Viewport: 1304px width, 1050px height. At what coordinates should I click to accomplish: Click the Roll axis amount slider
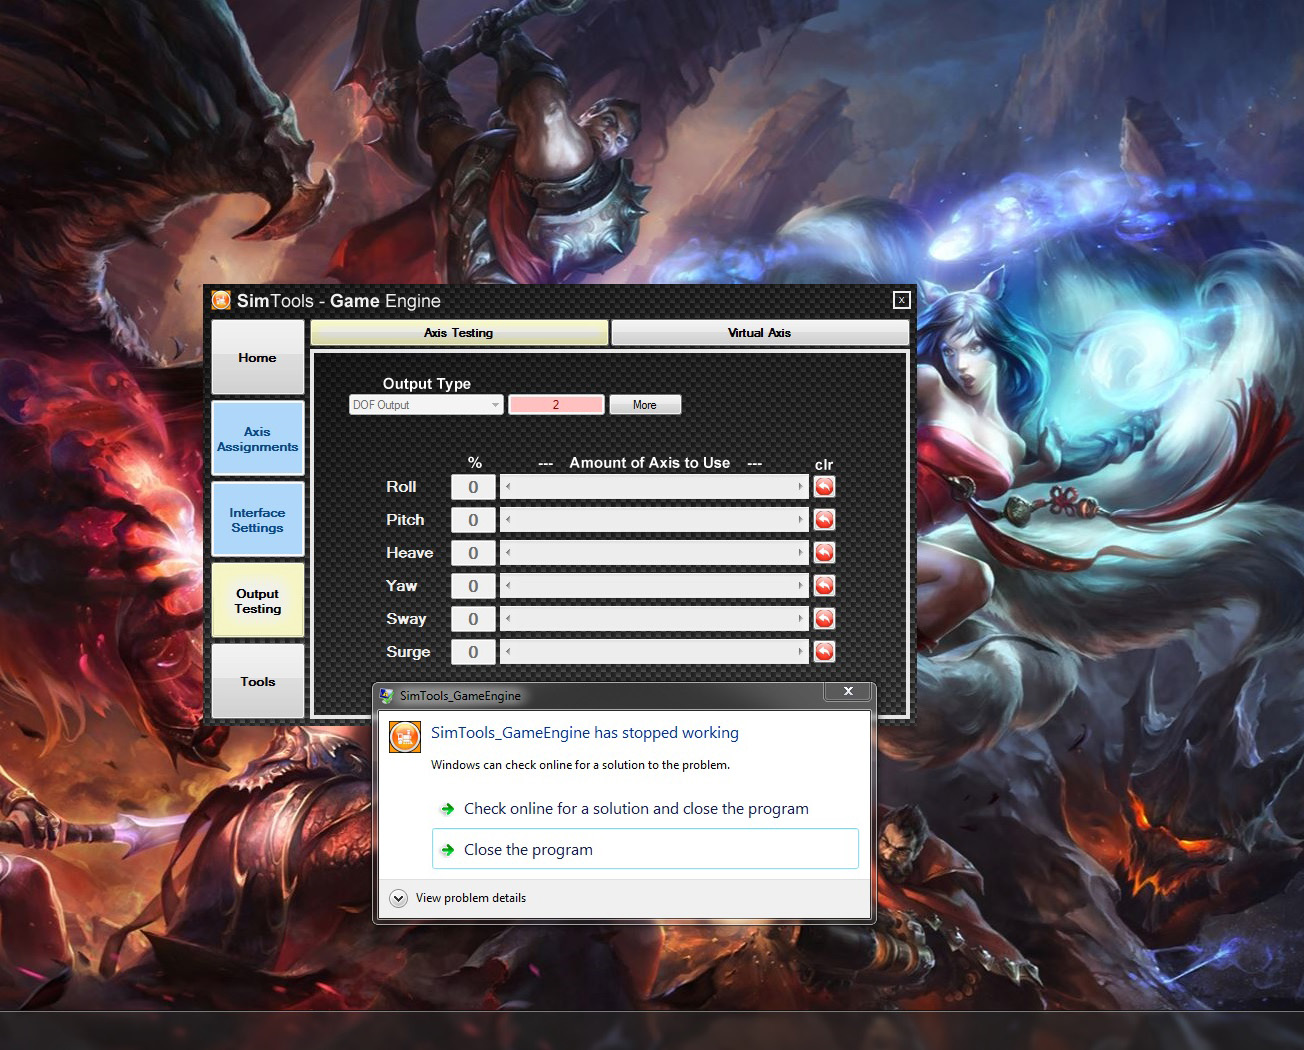[654, 487]
